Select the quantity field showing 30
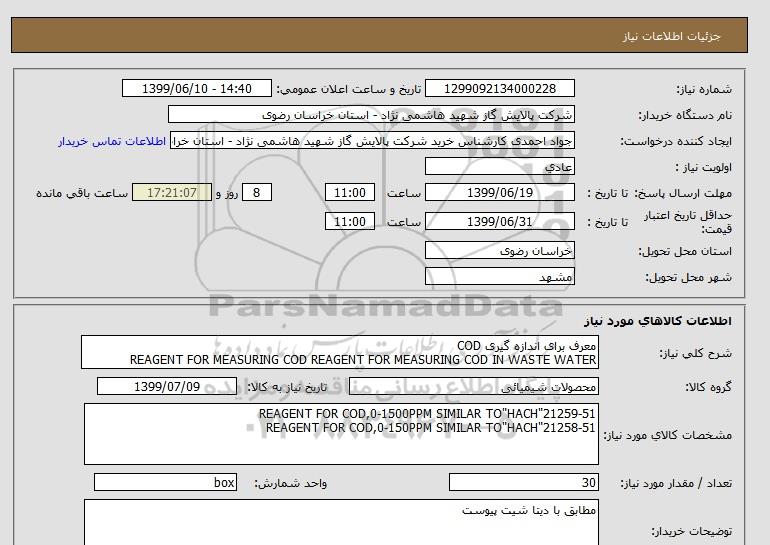The image size is (770, 545). click(523, 483)
